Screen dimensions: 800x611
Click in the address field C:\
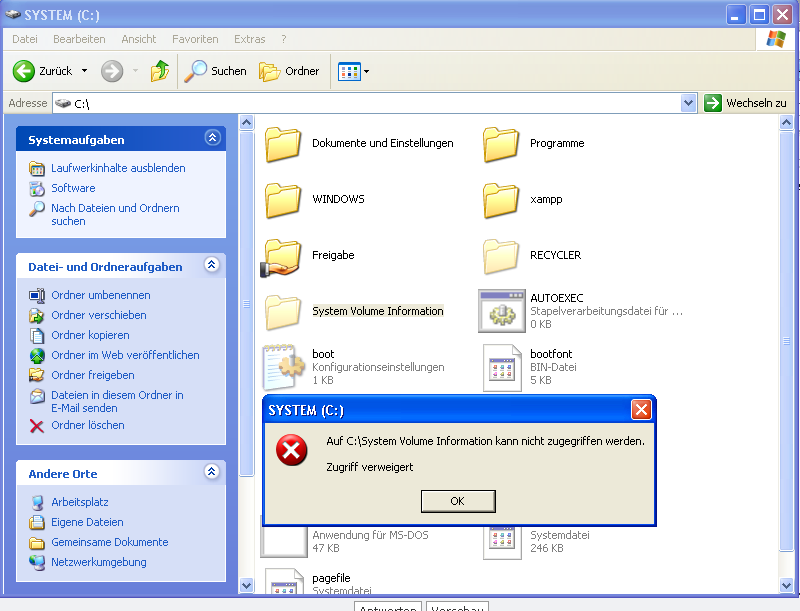click(x=366, y=104)
